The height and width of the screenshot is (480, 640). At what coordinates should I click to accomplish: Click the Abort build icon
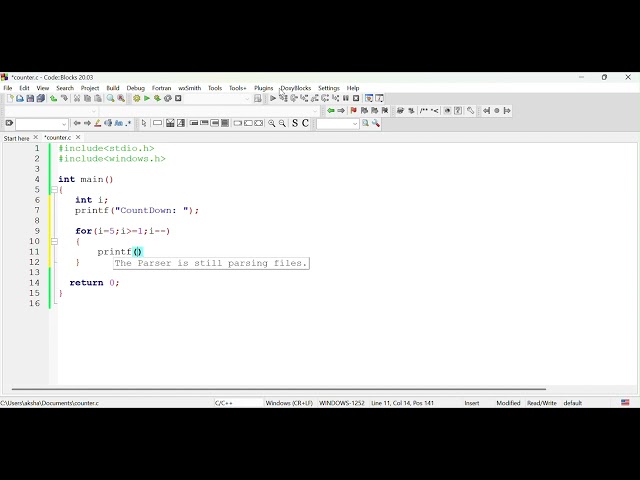(178, 98)
